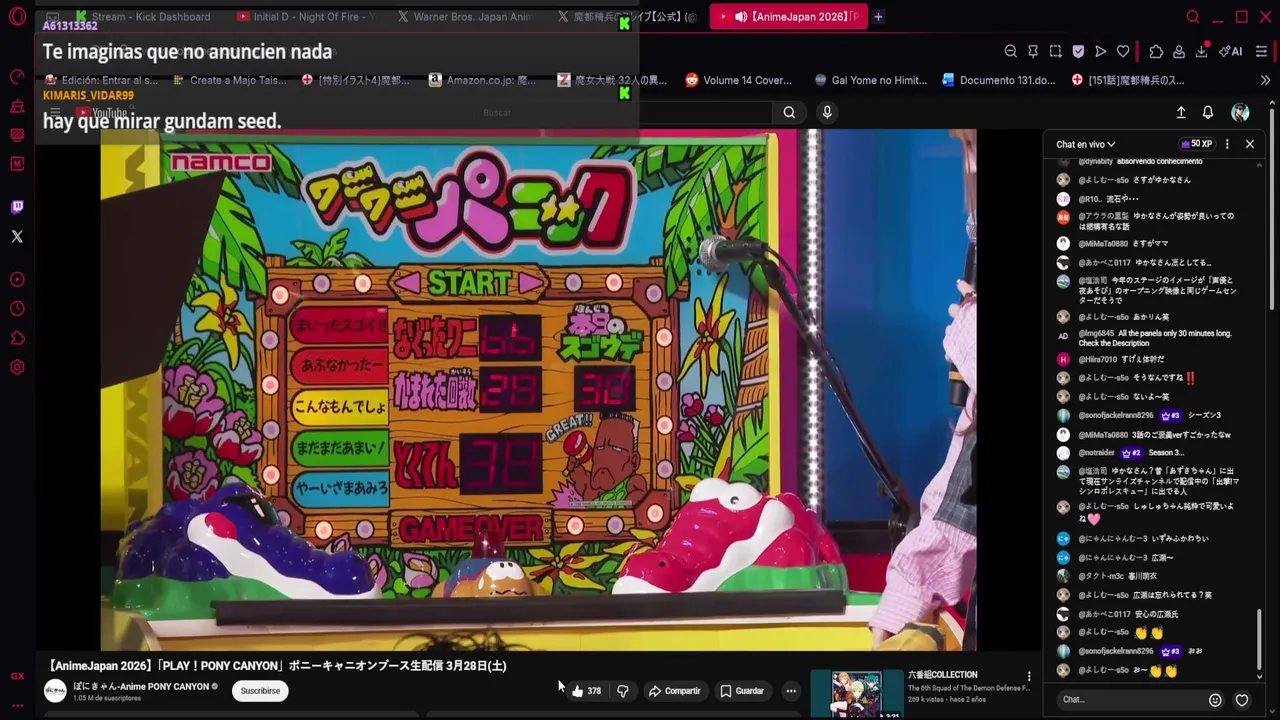The width and height of the screenshot is (1280, 720).
Task: Open sidebar settings gear icon
Action: tap(17, 367)
